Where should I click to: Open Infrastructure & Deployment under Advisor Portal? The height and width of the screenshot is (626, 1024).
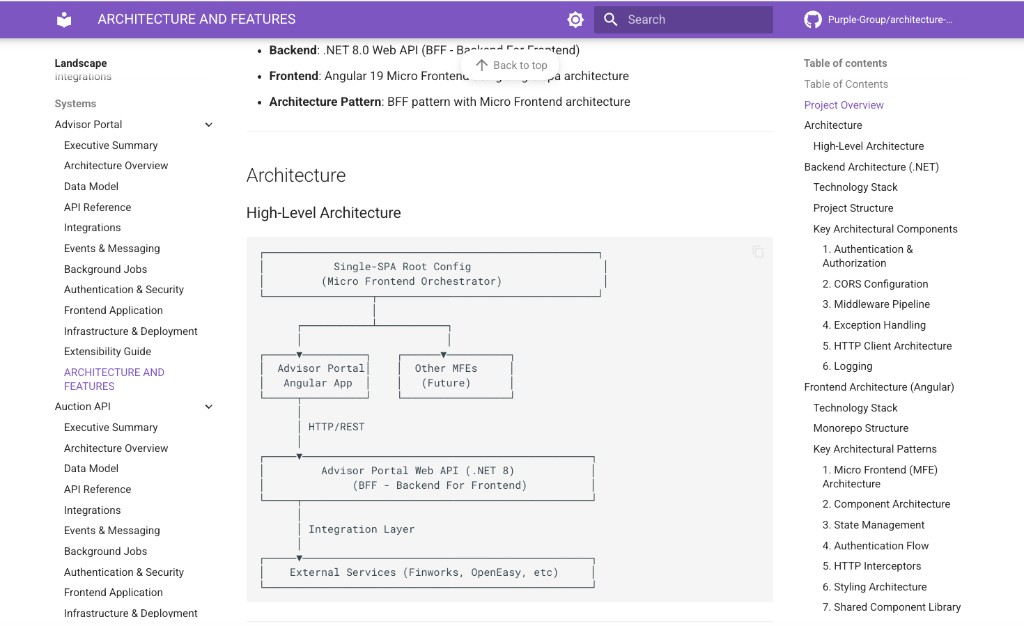[x=131, y=331]
